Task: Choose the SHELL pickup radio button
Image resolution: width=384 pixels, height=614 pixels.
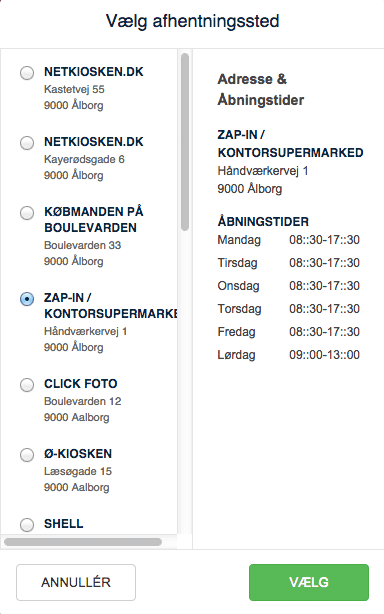Action: click(27, 525)
